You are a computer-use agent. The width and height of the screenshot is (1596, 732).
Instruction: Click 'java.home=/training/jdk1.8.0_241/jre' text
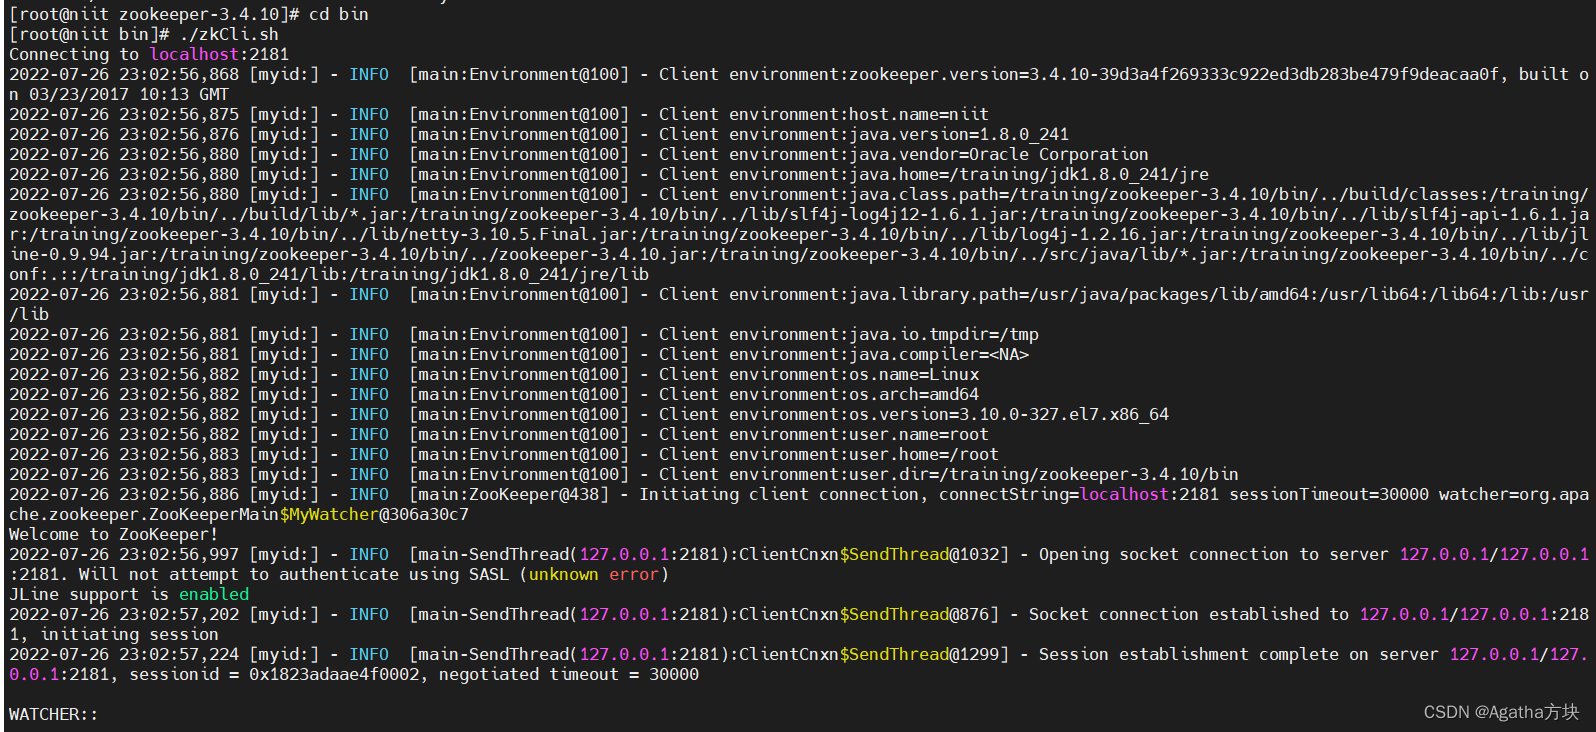click(x=1029, y=174)
